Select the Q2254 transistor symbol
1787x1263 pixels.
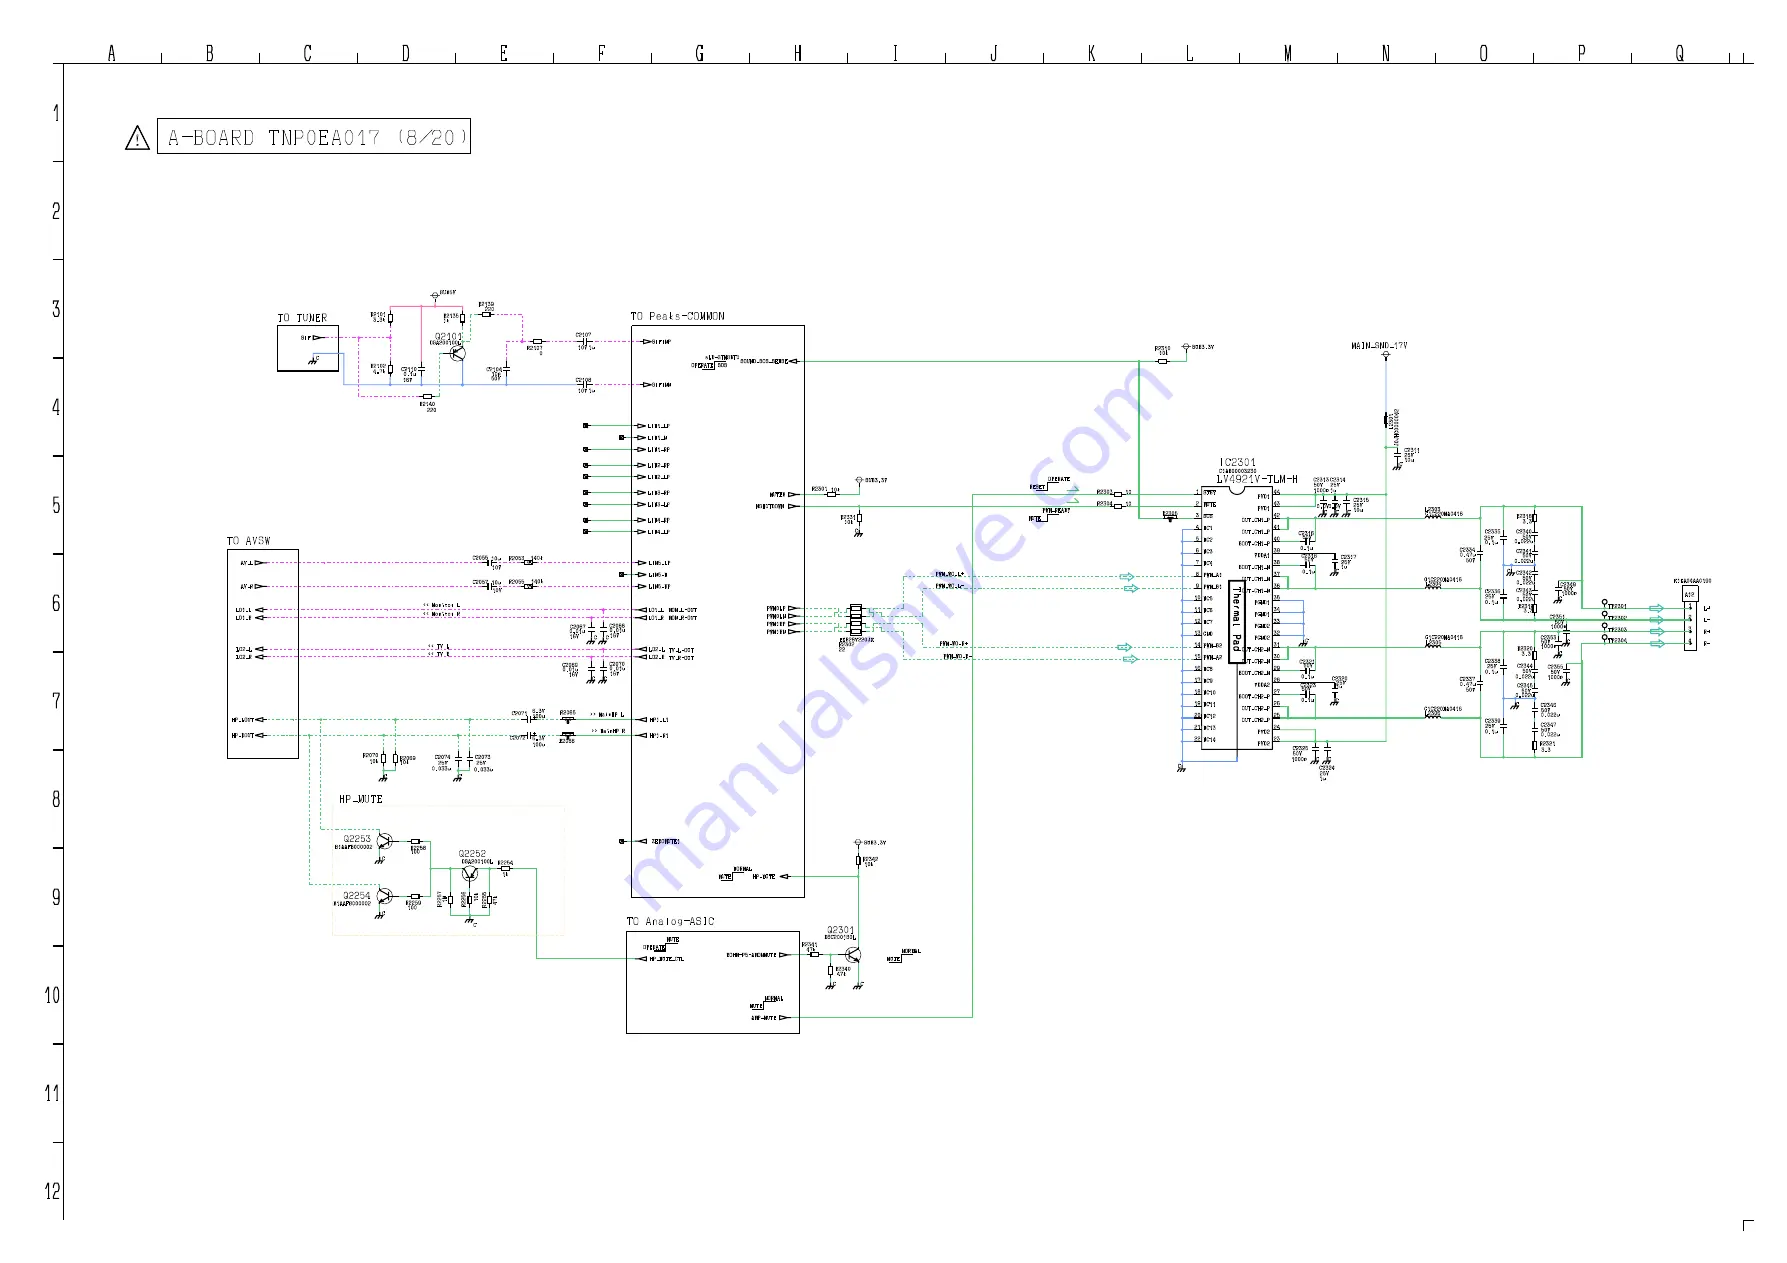pyautogui.click(x=385, y=897)
